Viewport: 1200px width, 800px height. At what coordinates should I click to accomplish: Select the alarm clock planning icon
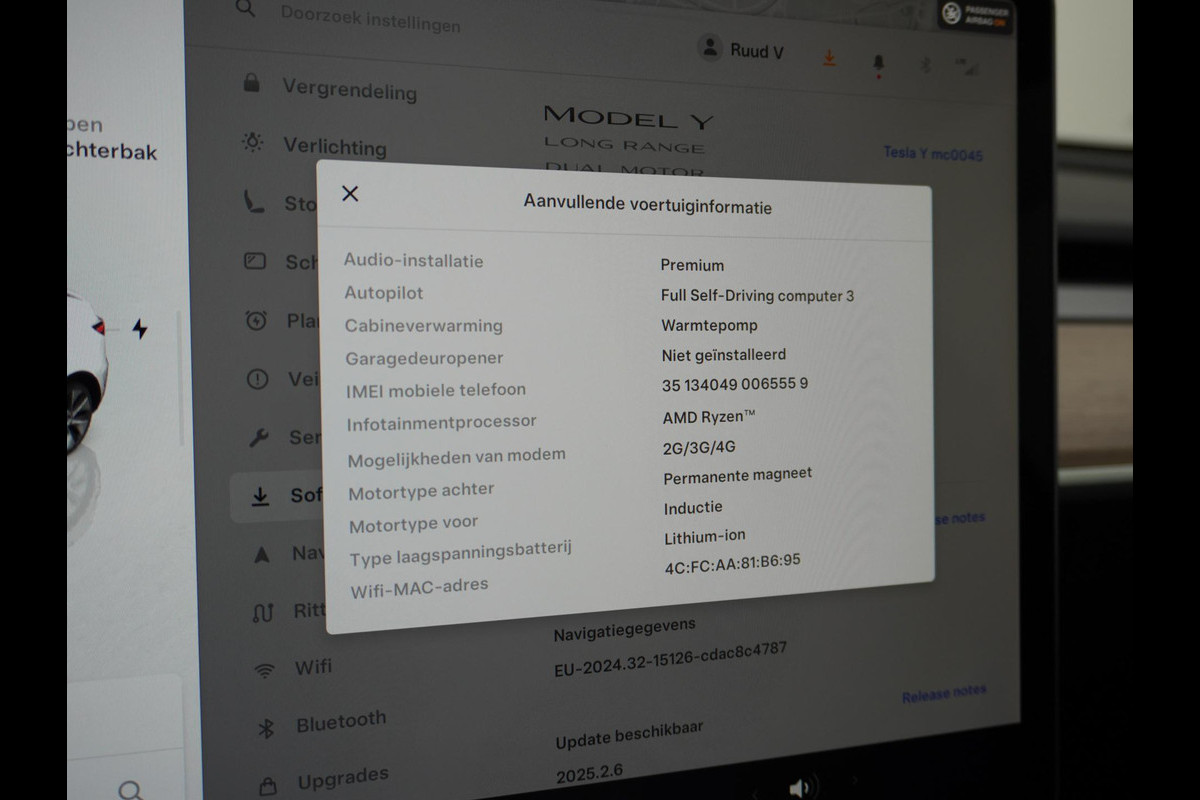[256, 320]
